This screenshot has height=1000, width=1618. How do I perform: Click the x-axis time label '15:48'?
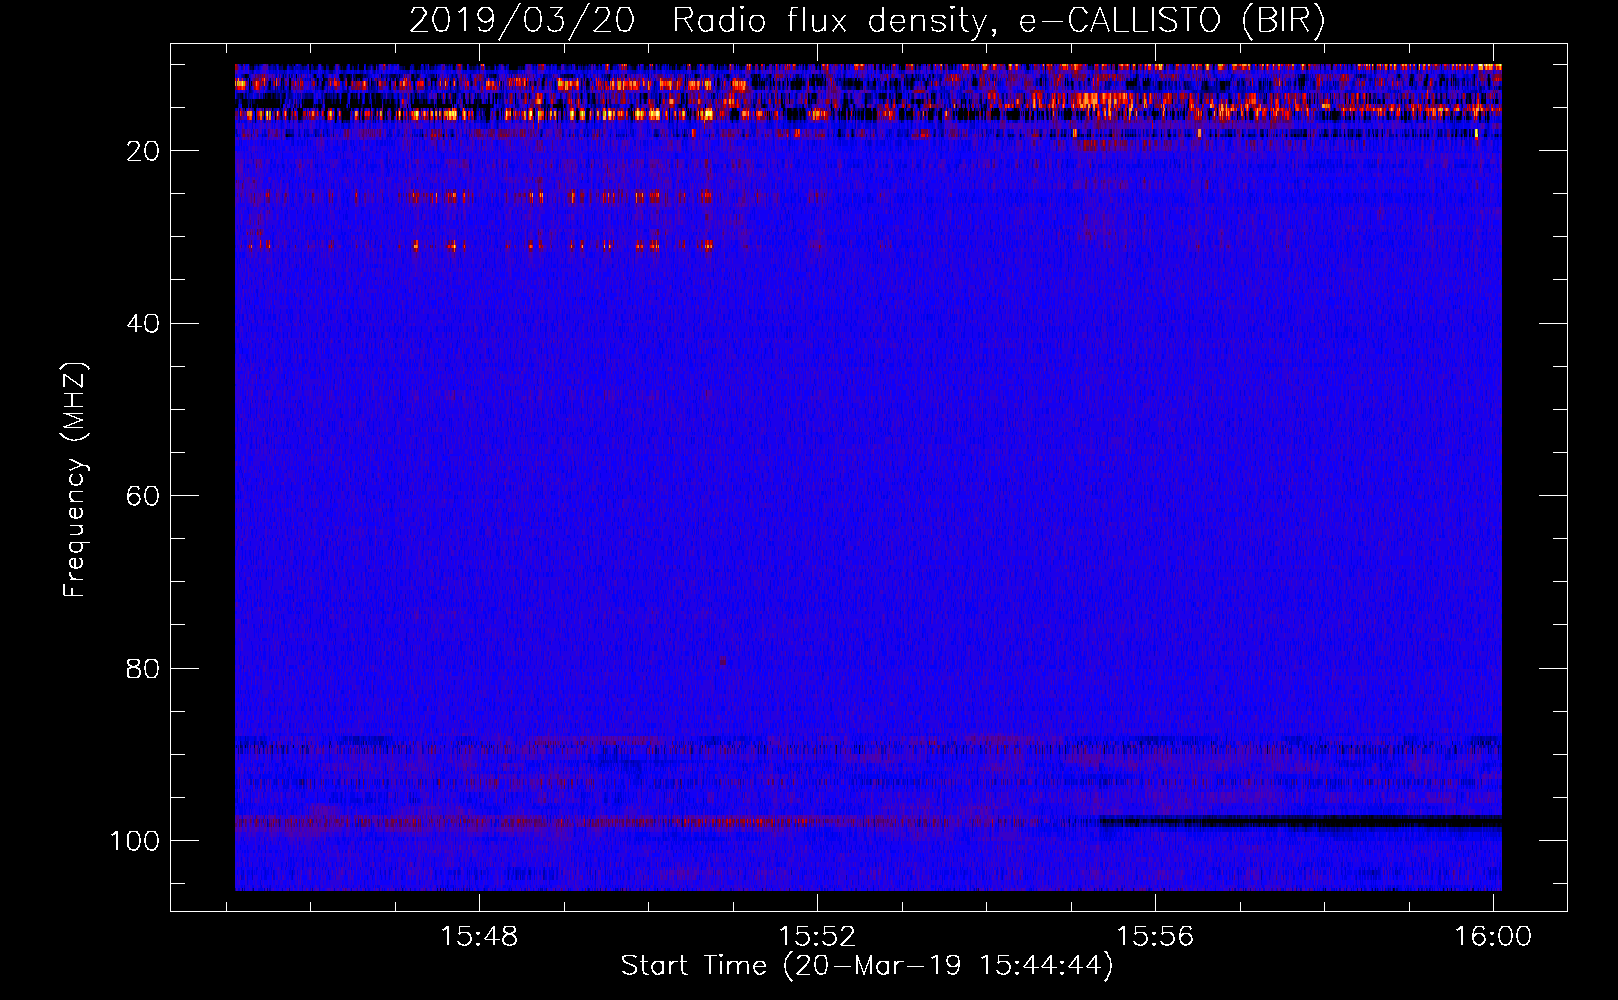coord(479,936)
